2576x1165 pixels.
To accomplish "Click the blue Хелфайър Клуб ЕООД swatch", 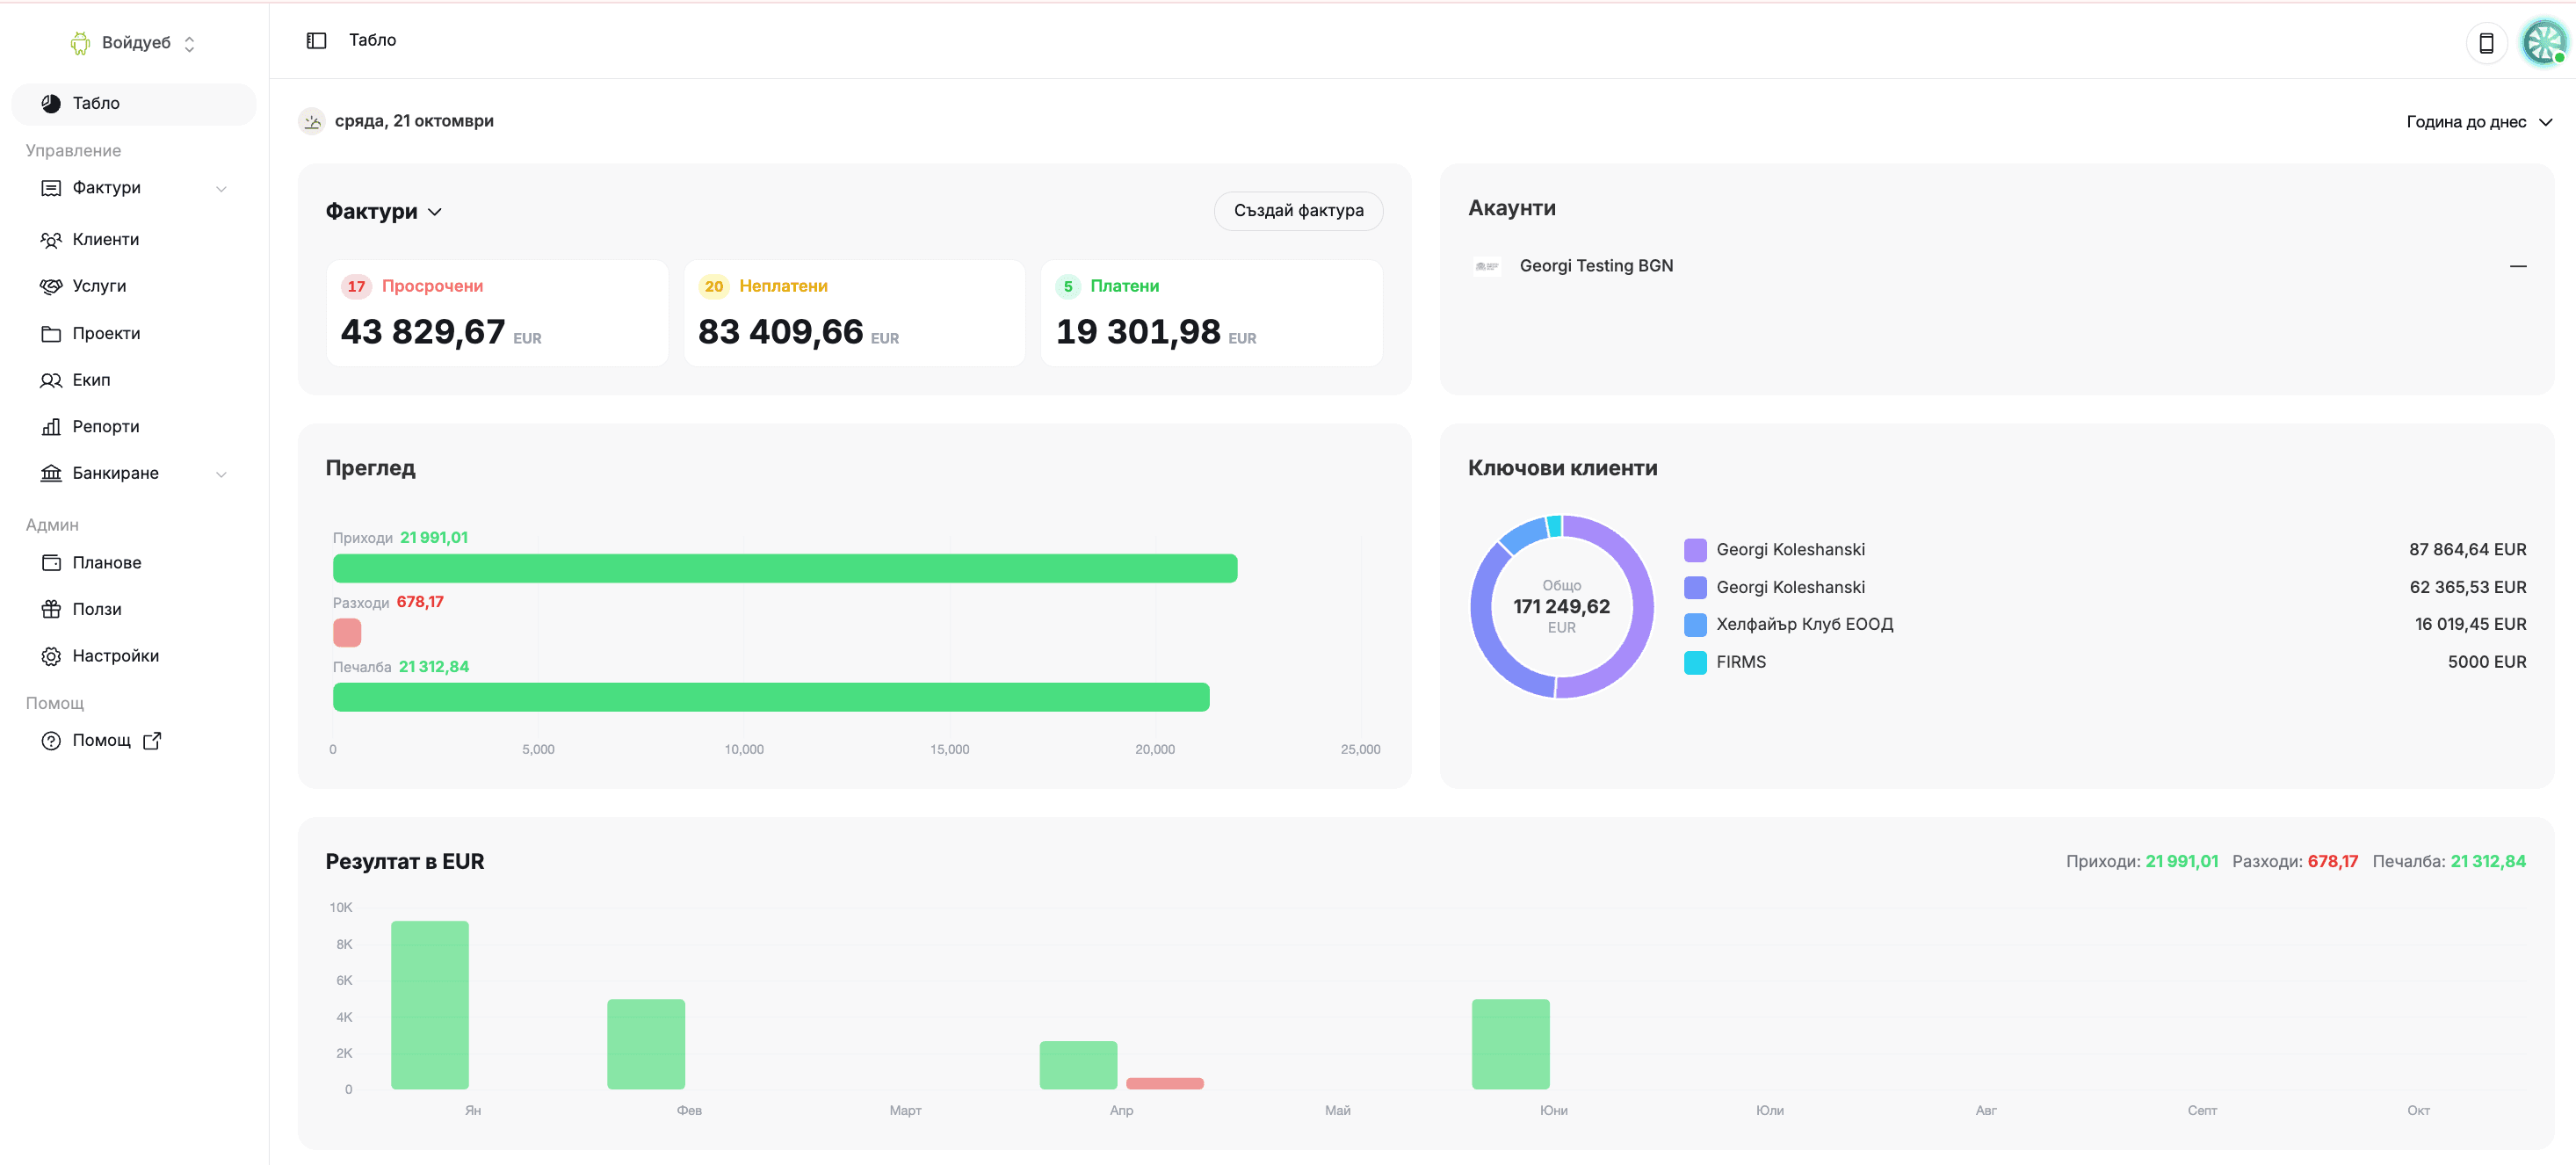I will [x=1695, y=625].
